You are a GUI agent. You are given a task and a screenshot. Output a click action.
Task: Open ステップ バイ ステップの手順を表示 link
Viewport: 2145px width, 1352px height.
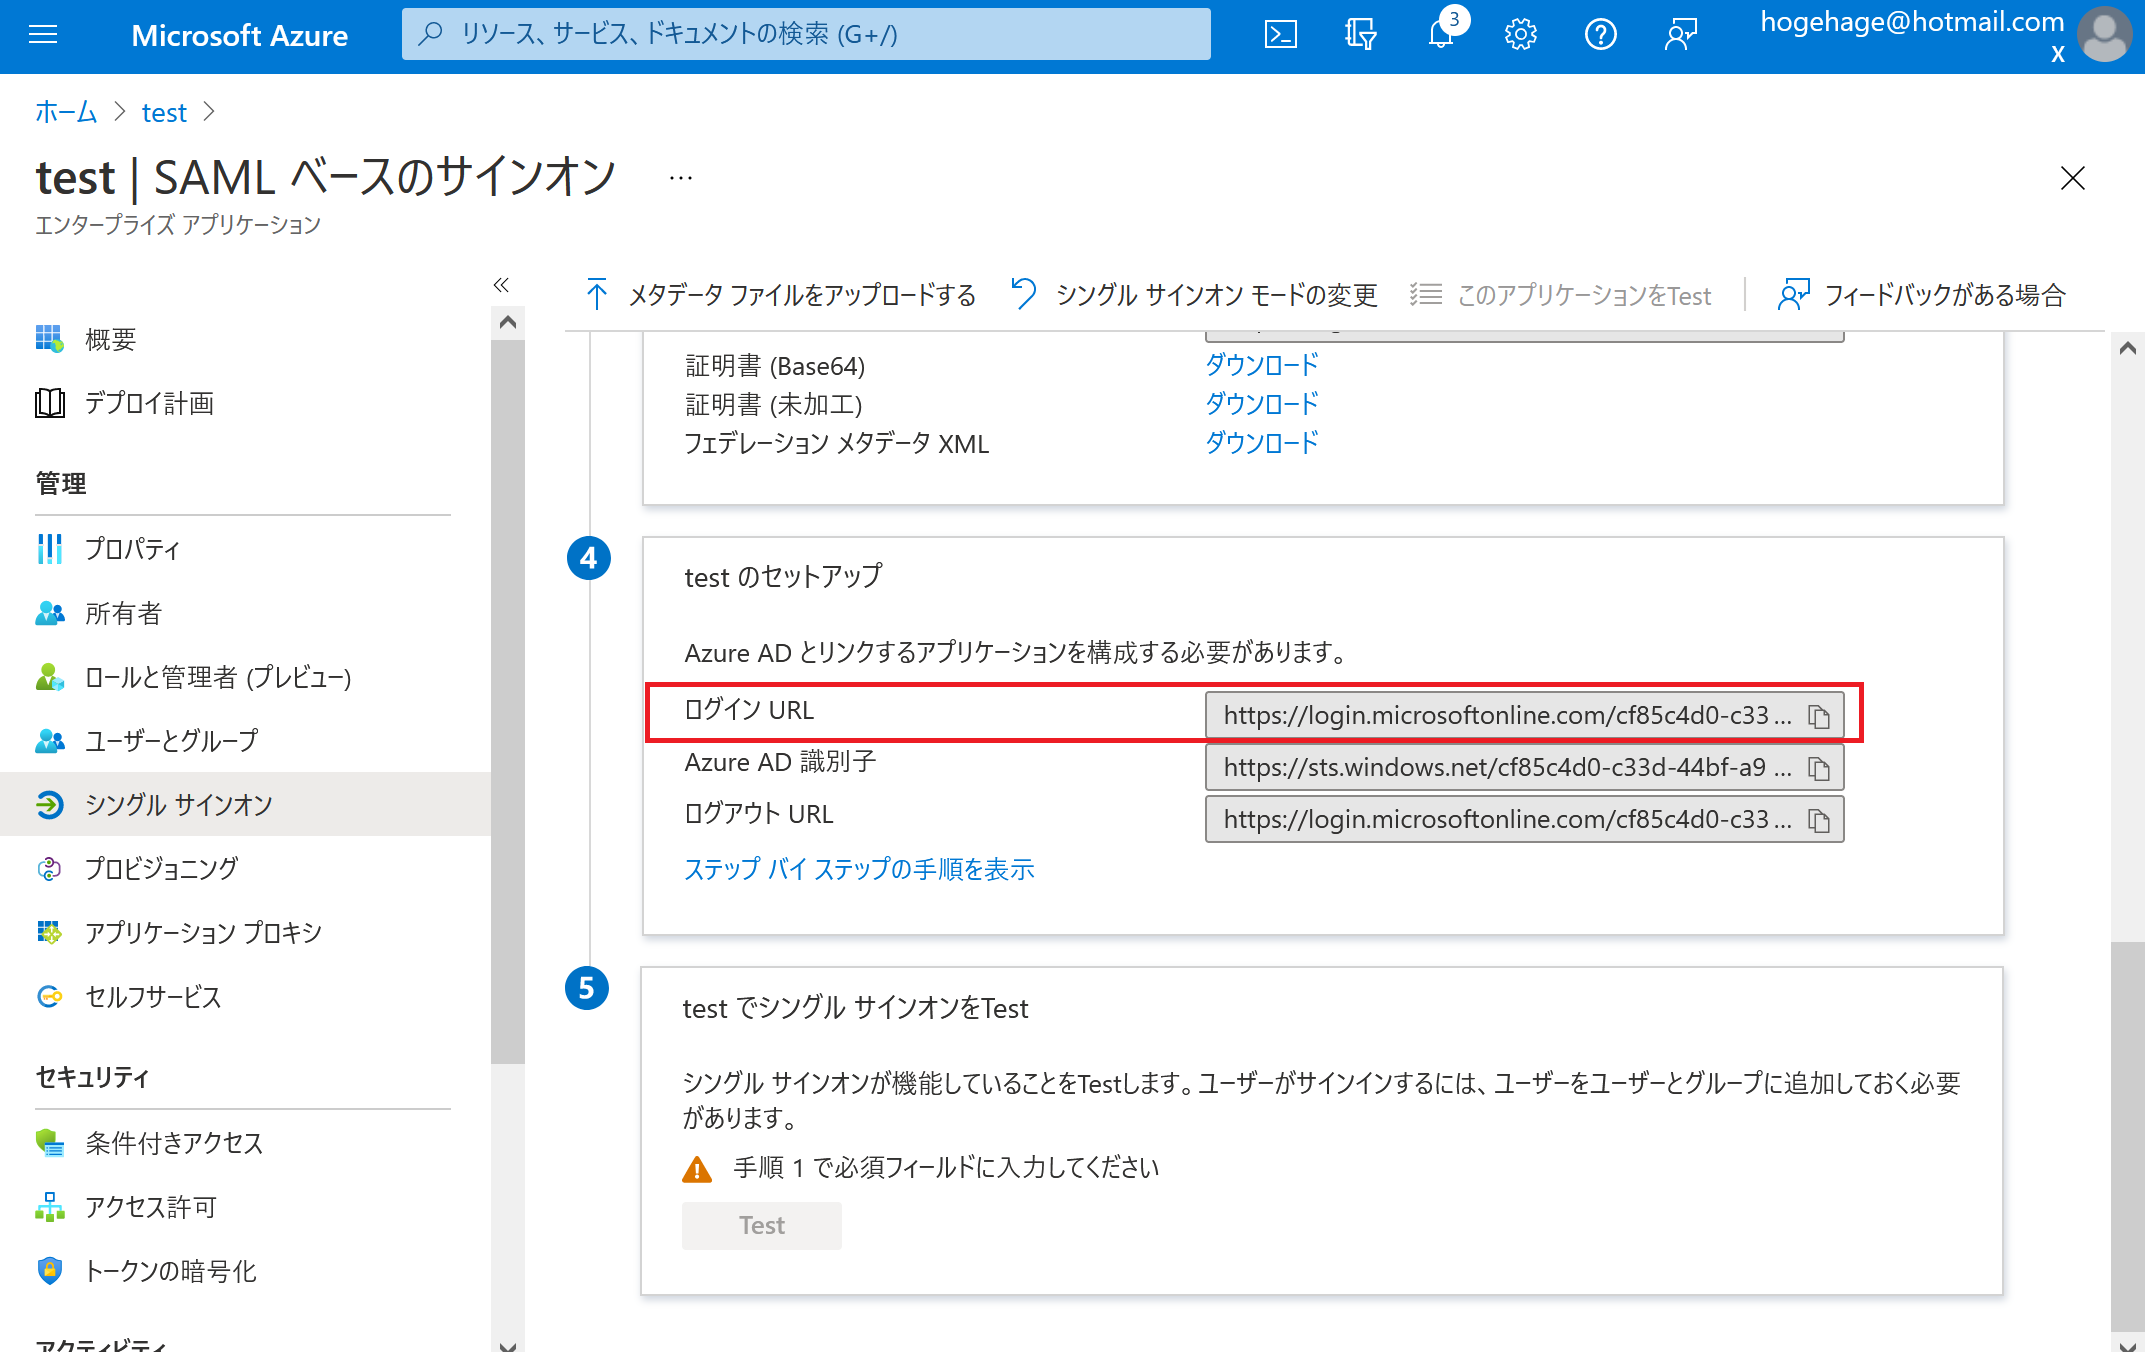pos(859,869)
